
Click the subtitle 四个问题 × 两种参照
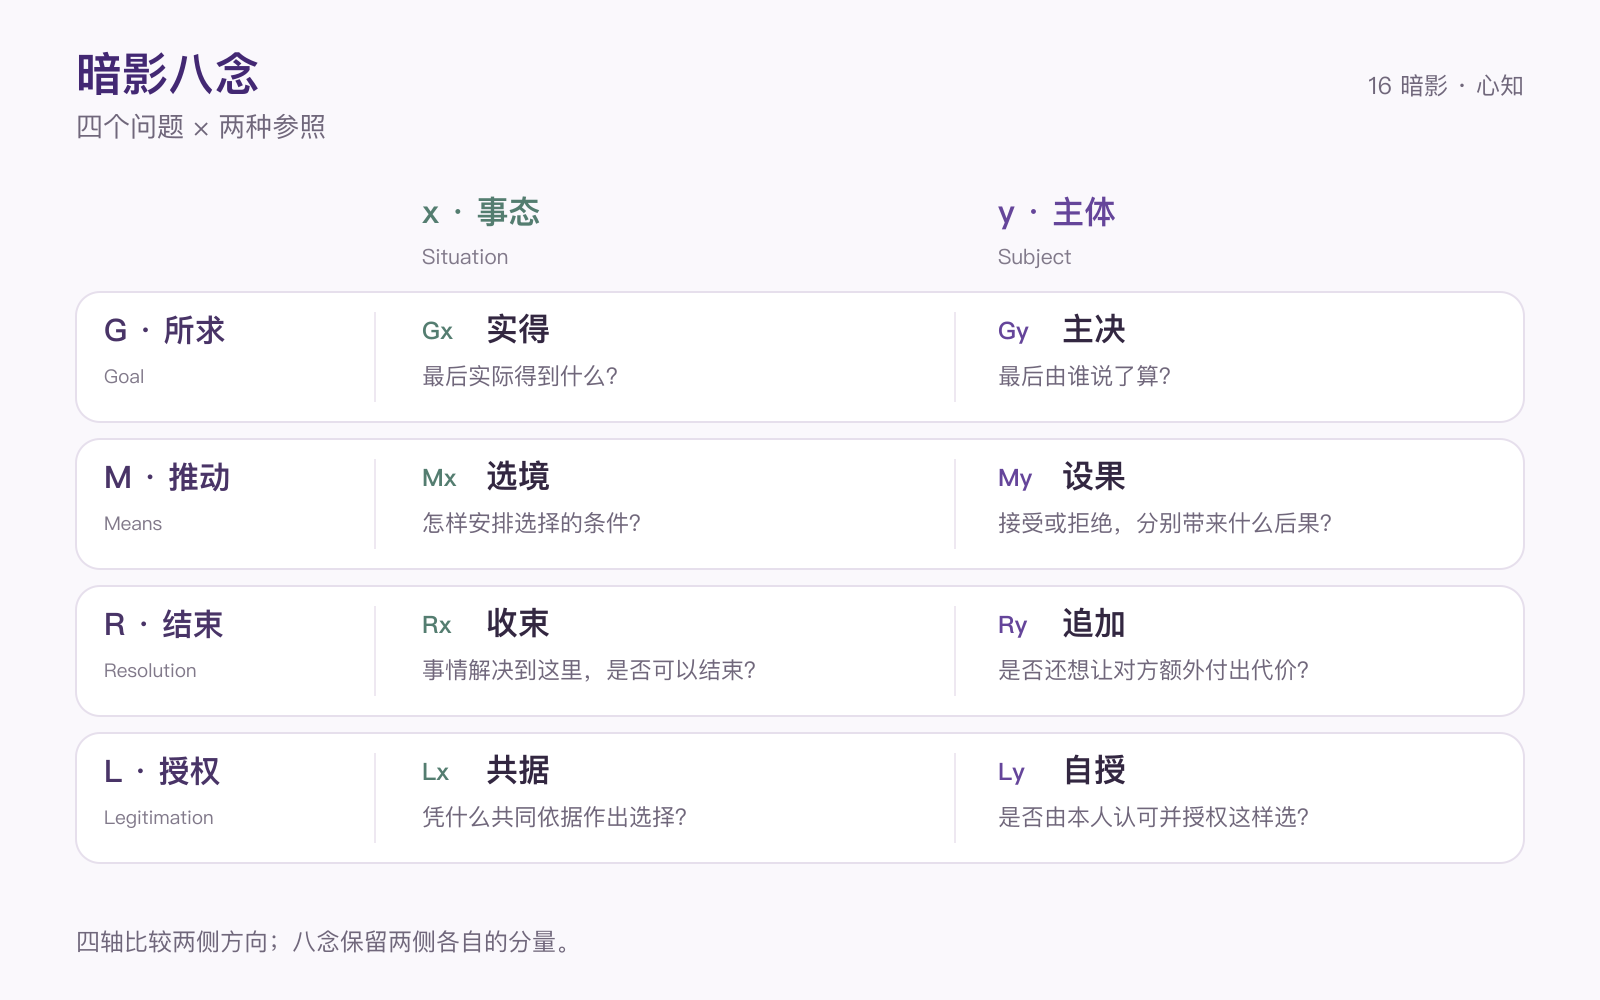(201, 127)
